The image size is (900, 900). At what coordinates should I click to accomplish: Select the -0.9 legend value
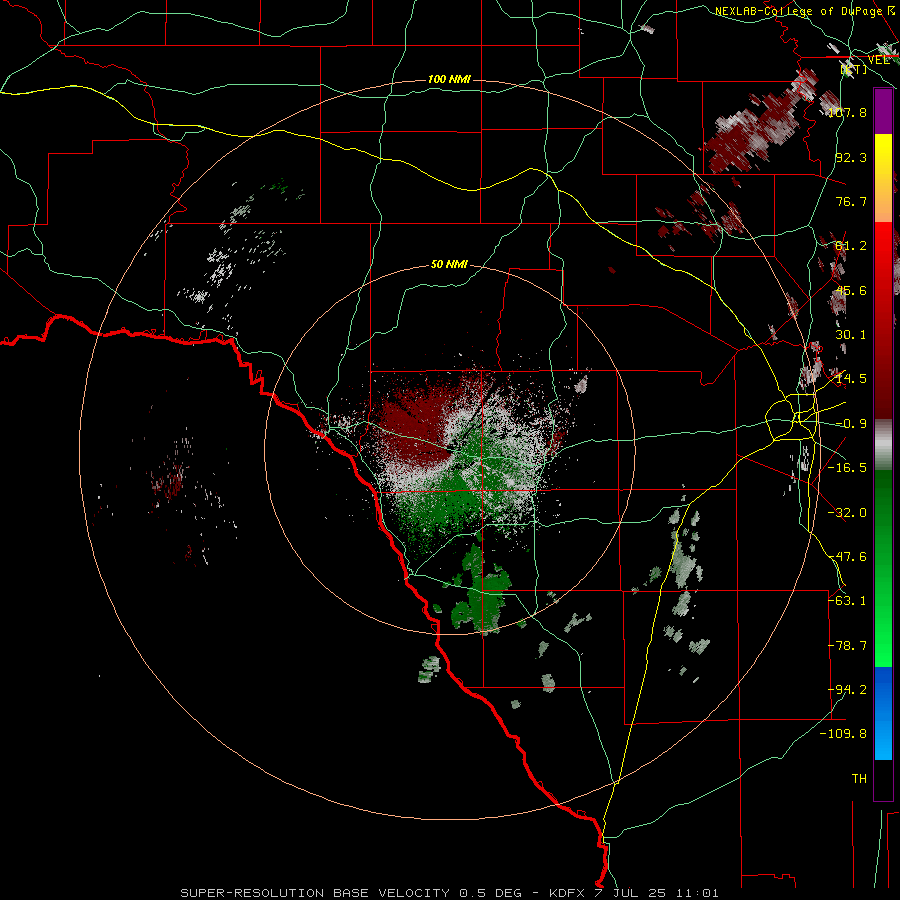click(851, 424)
